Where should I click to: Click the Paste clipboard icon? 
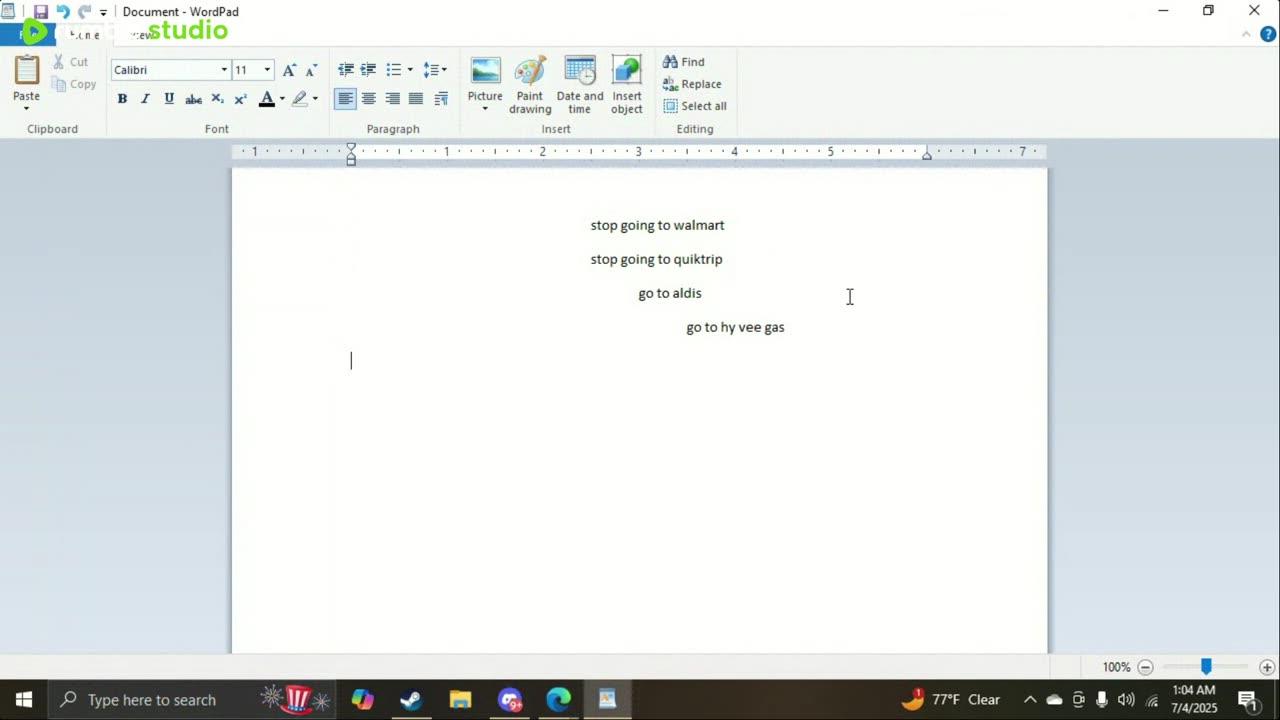point(26,70)
